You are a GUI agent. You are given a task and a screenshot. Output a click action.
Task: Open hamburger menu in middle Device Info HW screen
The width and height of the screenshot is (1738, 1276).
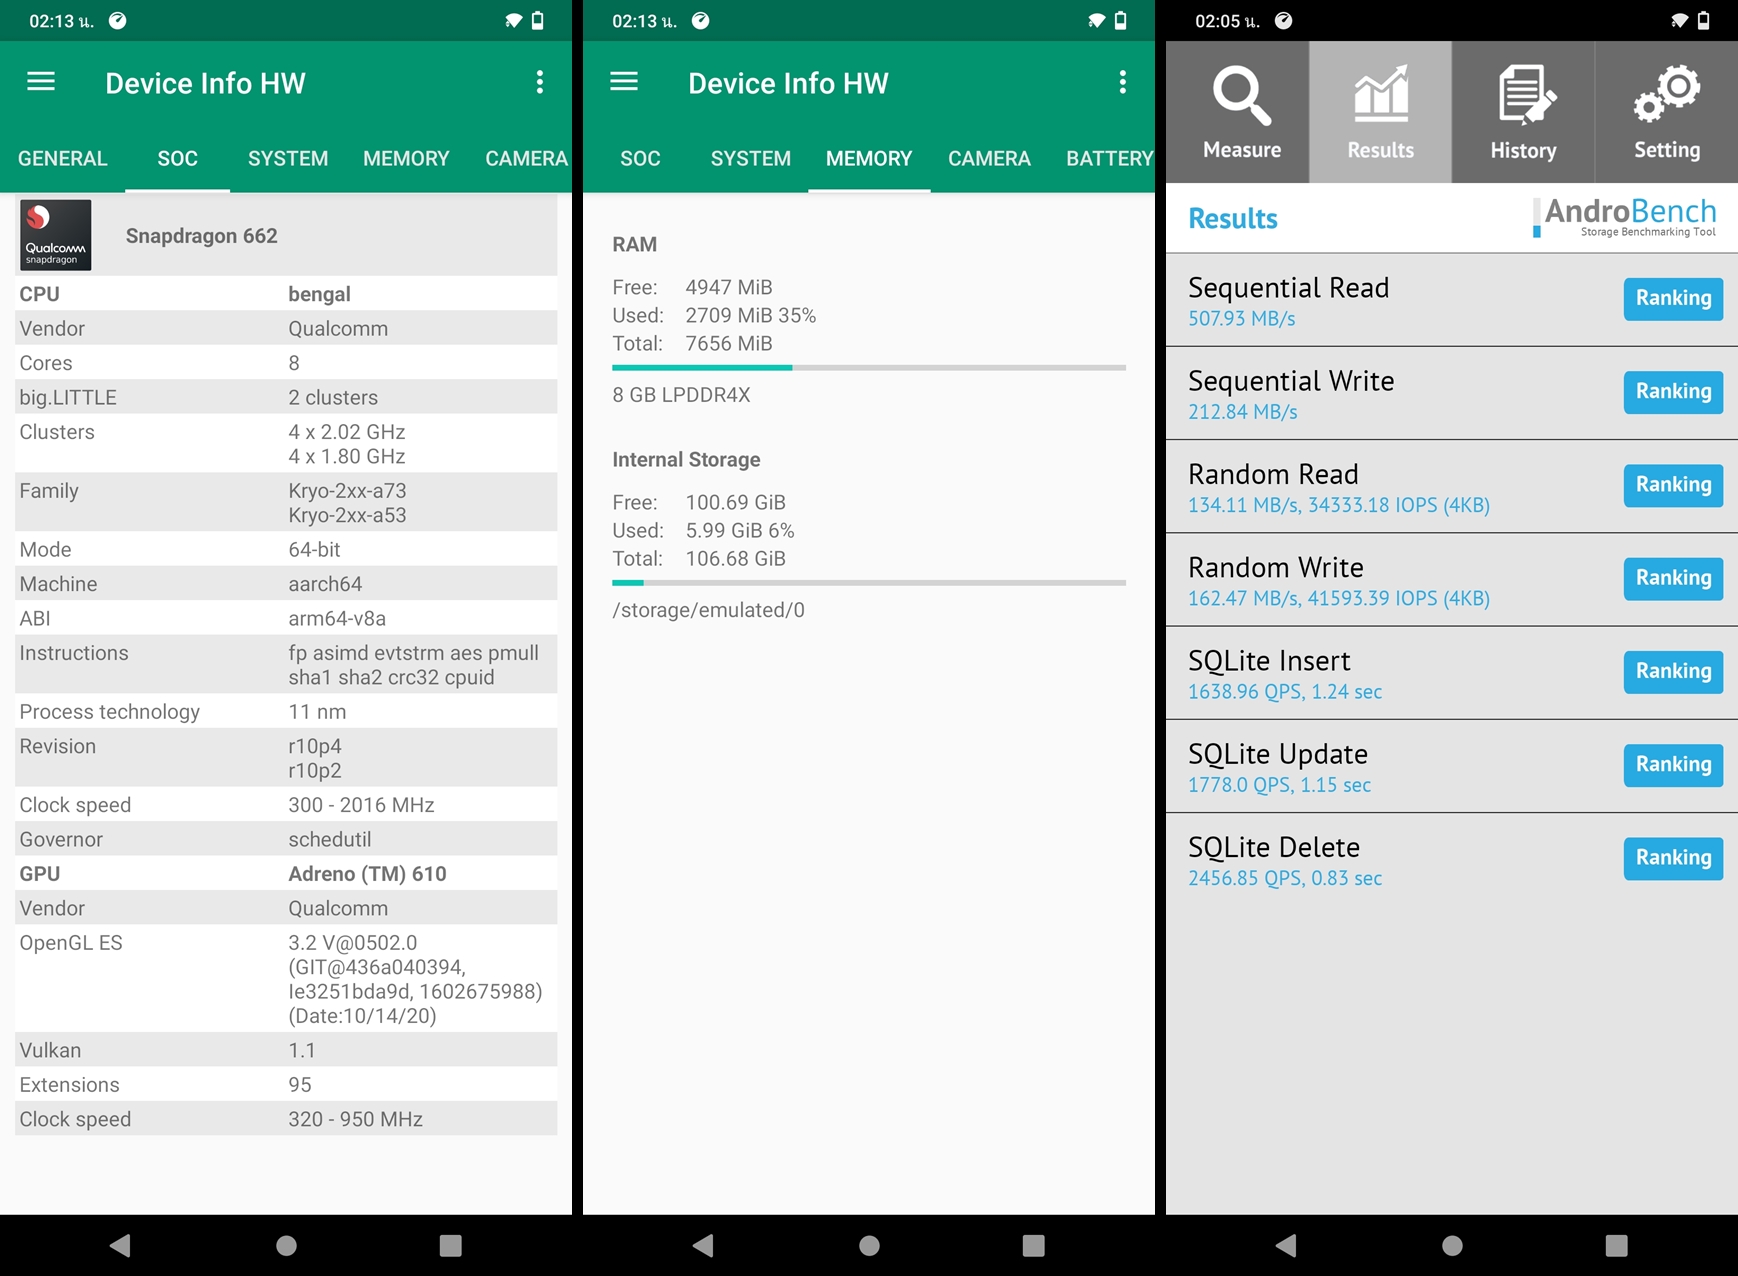pos(624,81)
